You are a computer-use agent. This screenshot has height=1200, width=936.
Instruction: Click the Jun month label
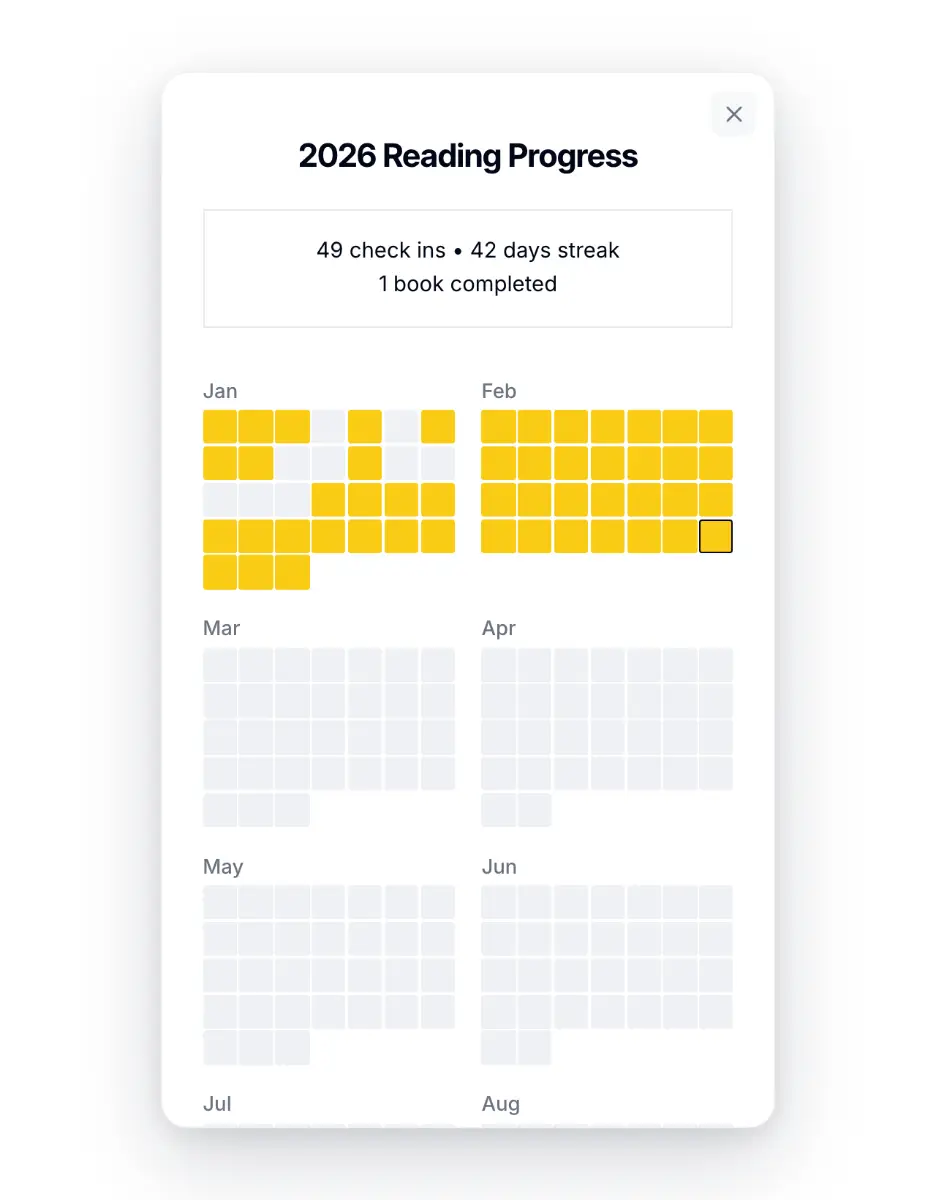[499, 866]
